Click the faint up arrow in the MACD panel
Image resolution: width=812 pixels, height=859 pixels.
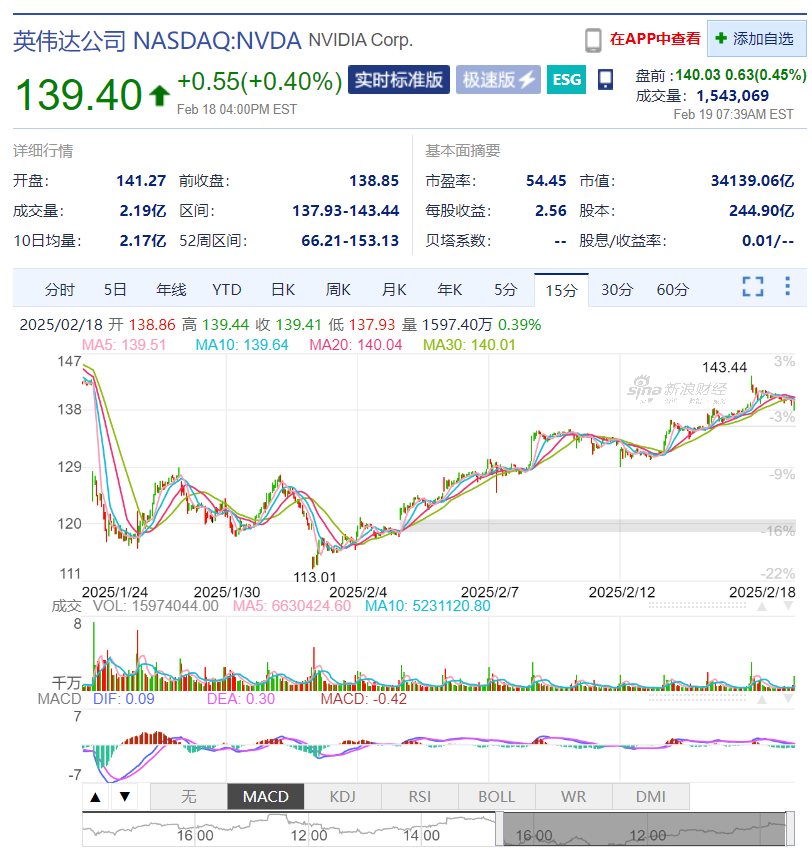tap(762, 699)
